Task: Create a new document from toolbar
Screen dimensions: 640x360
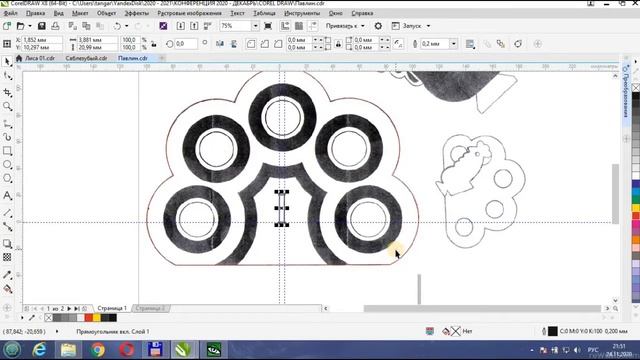Action: pyautogui.click(x=7, y=26)
